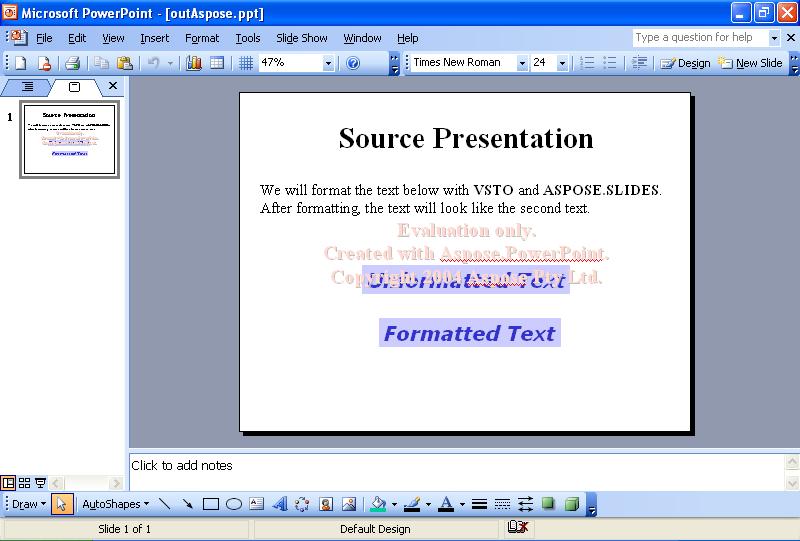
Task: Print the presentation with the printer icon
Action: click(x=72, y=63)
